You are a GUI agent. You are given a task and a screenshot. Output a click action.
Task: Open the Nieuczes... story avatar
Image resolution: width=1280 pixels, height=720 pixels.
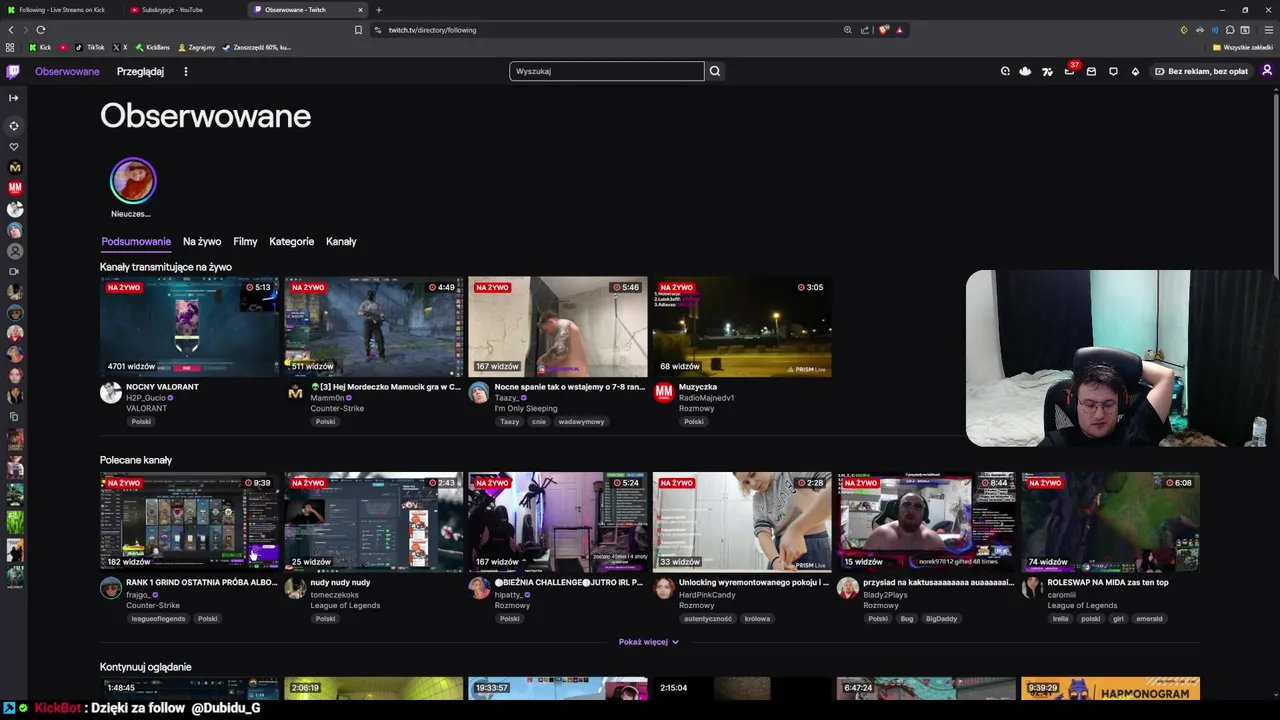[133, 181]
